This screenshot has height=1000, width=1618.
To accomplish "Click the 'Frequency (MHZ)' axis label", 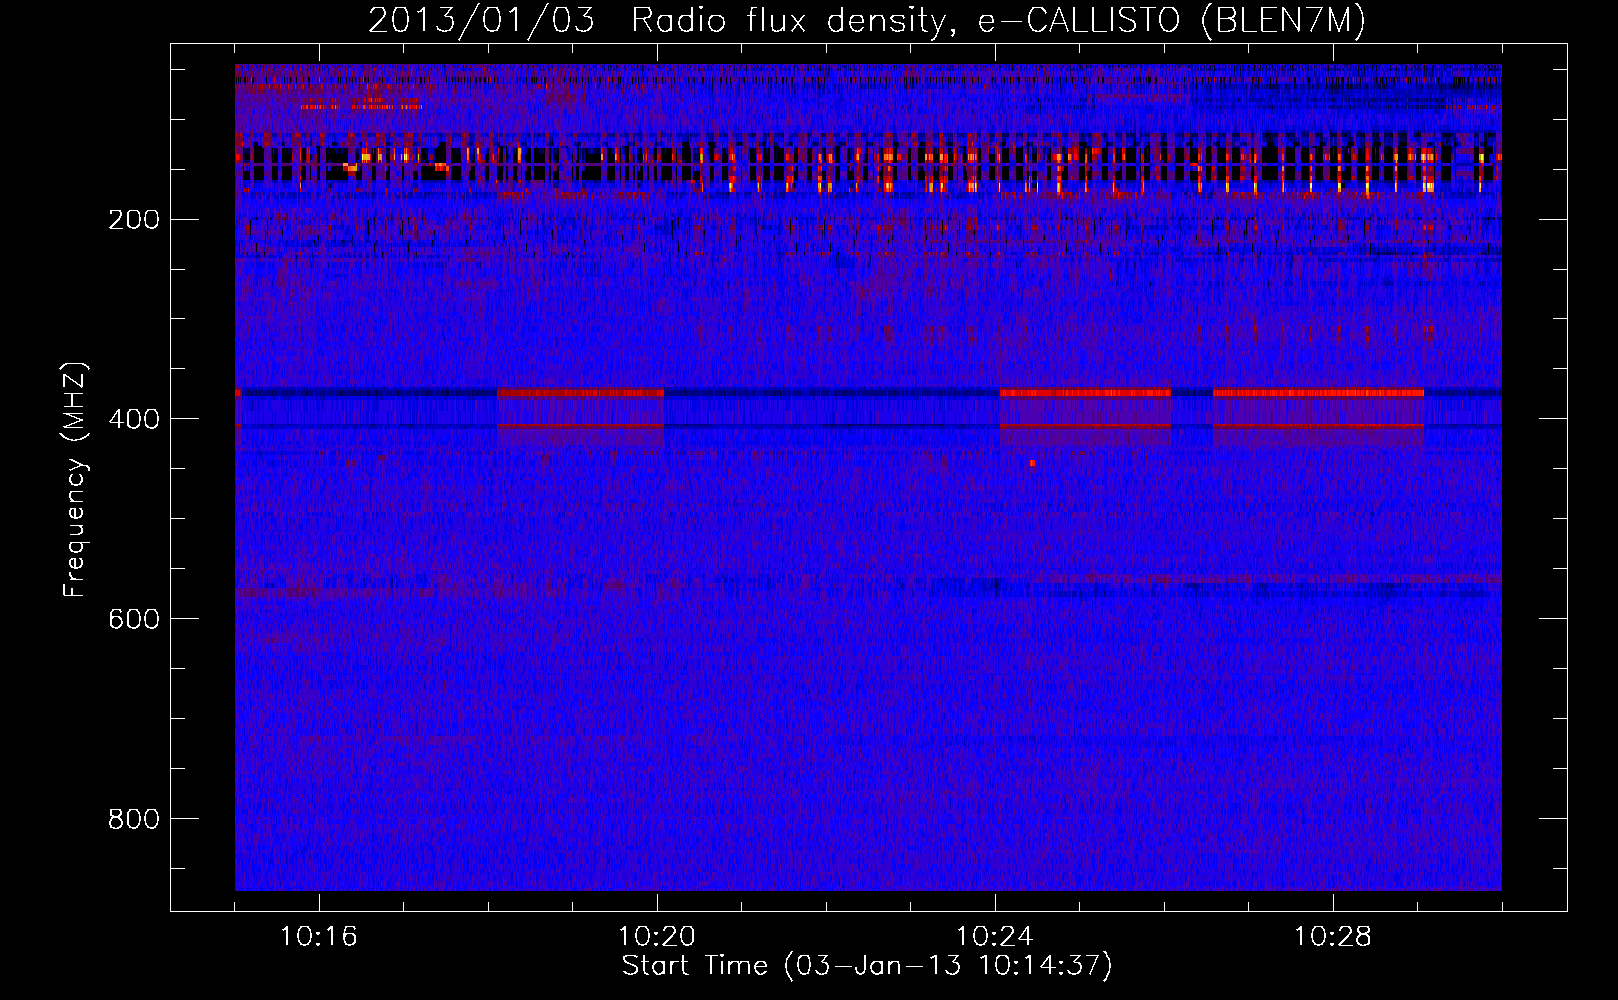I will (x=75, y=479).
